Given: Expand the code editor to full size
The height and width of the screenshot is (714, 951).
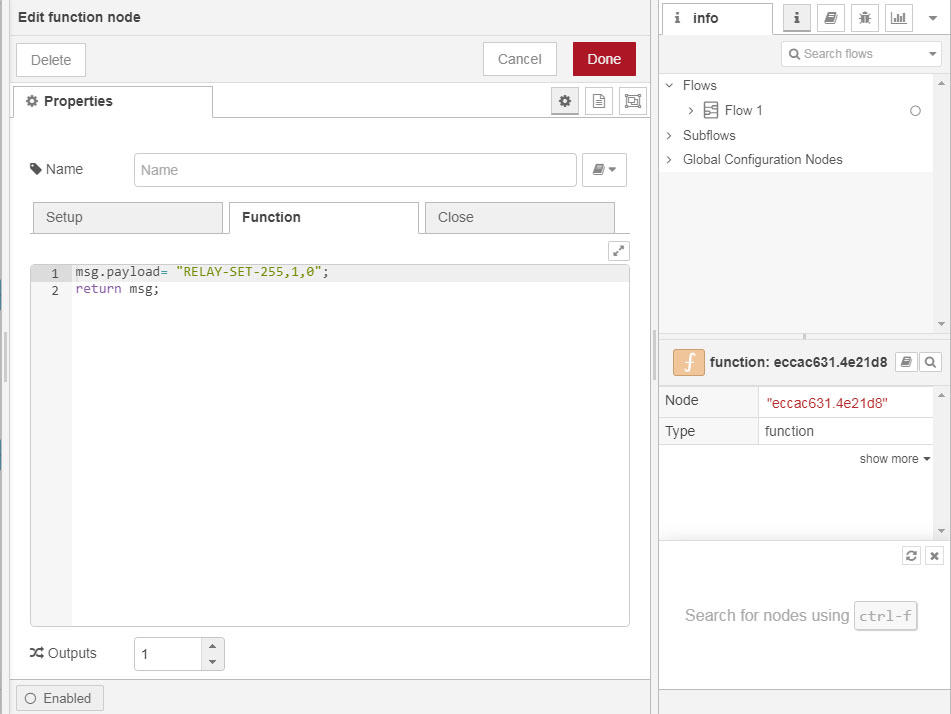Looking at the screenshot, I should pos(619,251).
